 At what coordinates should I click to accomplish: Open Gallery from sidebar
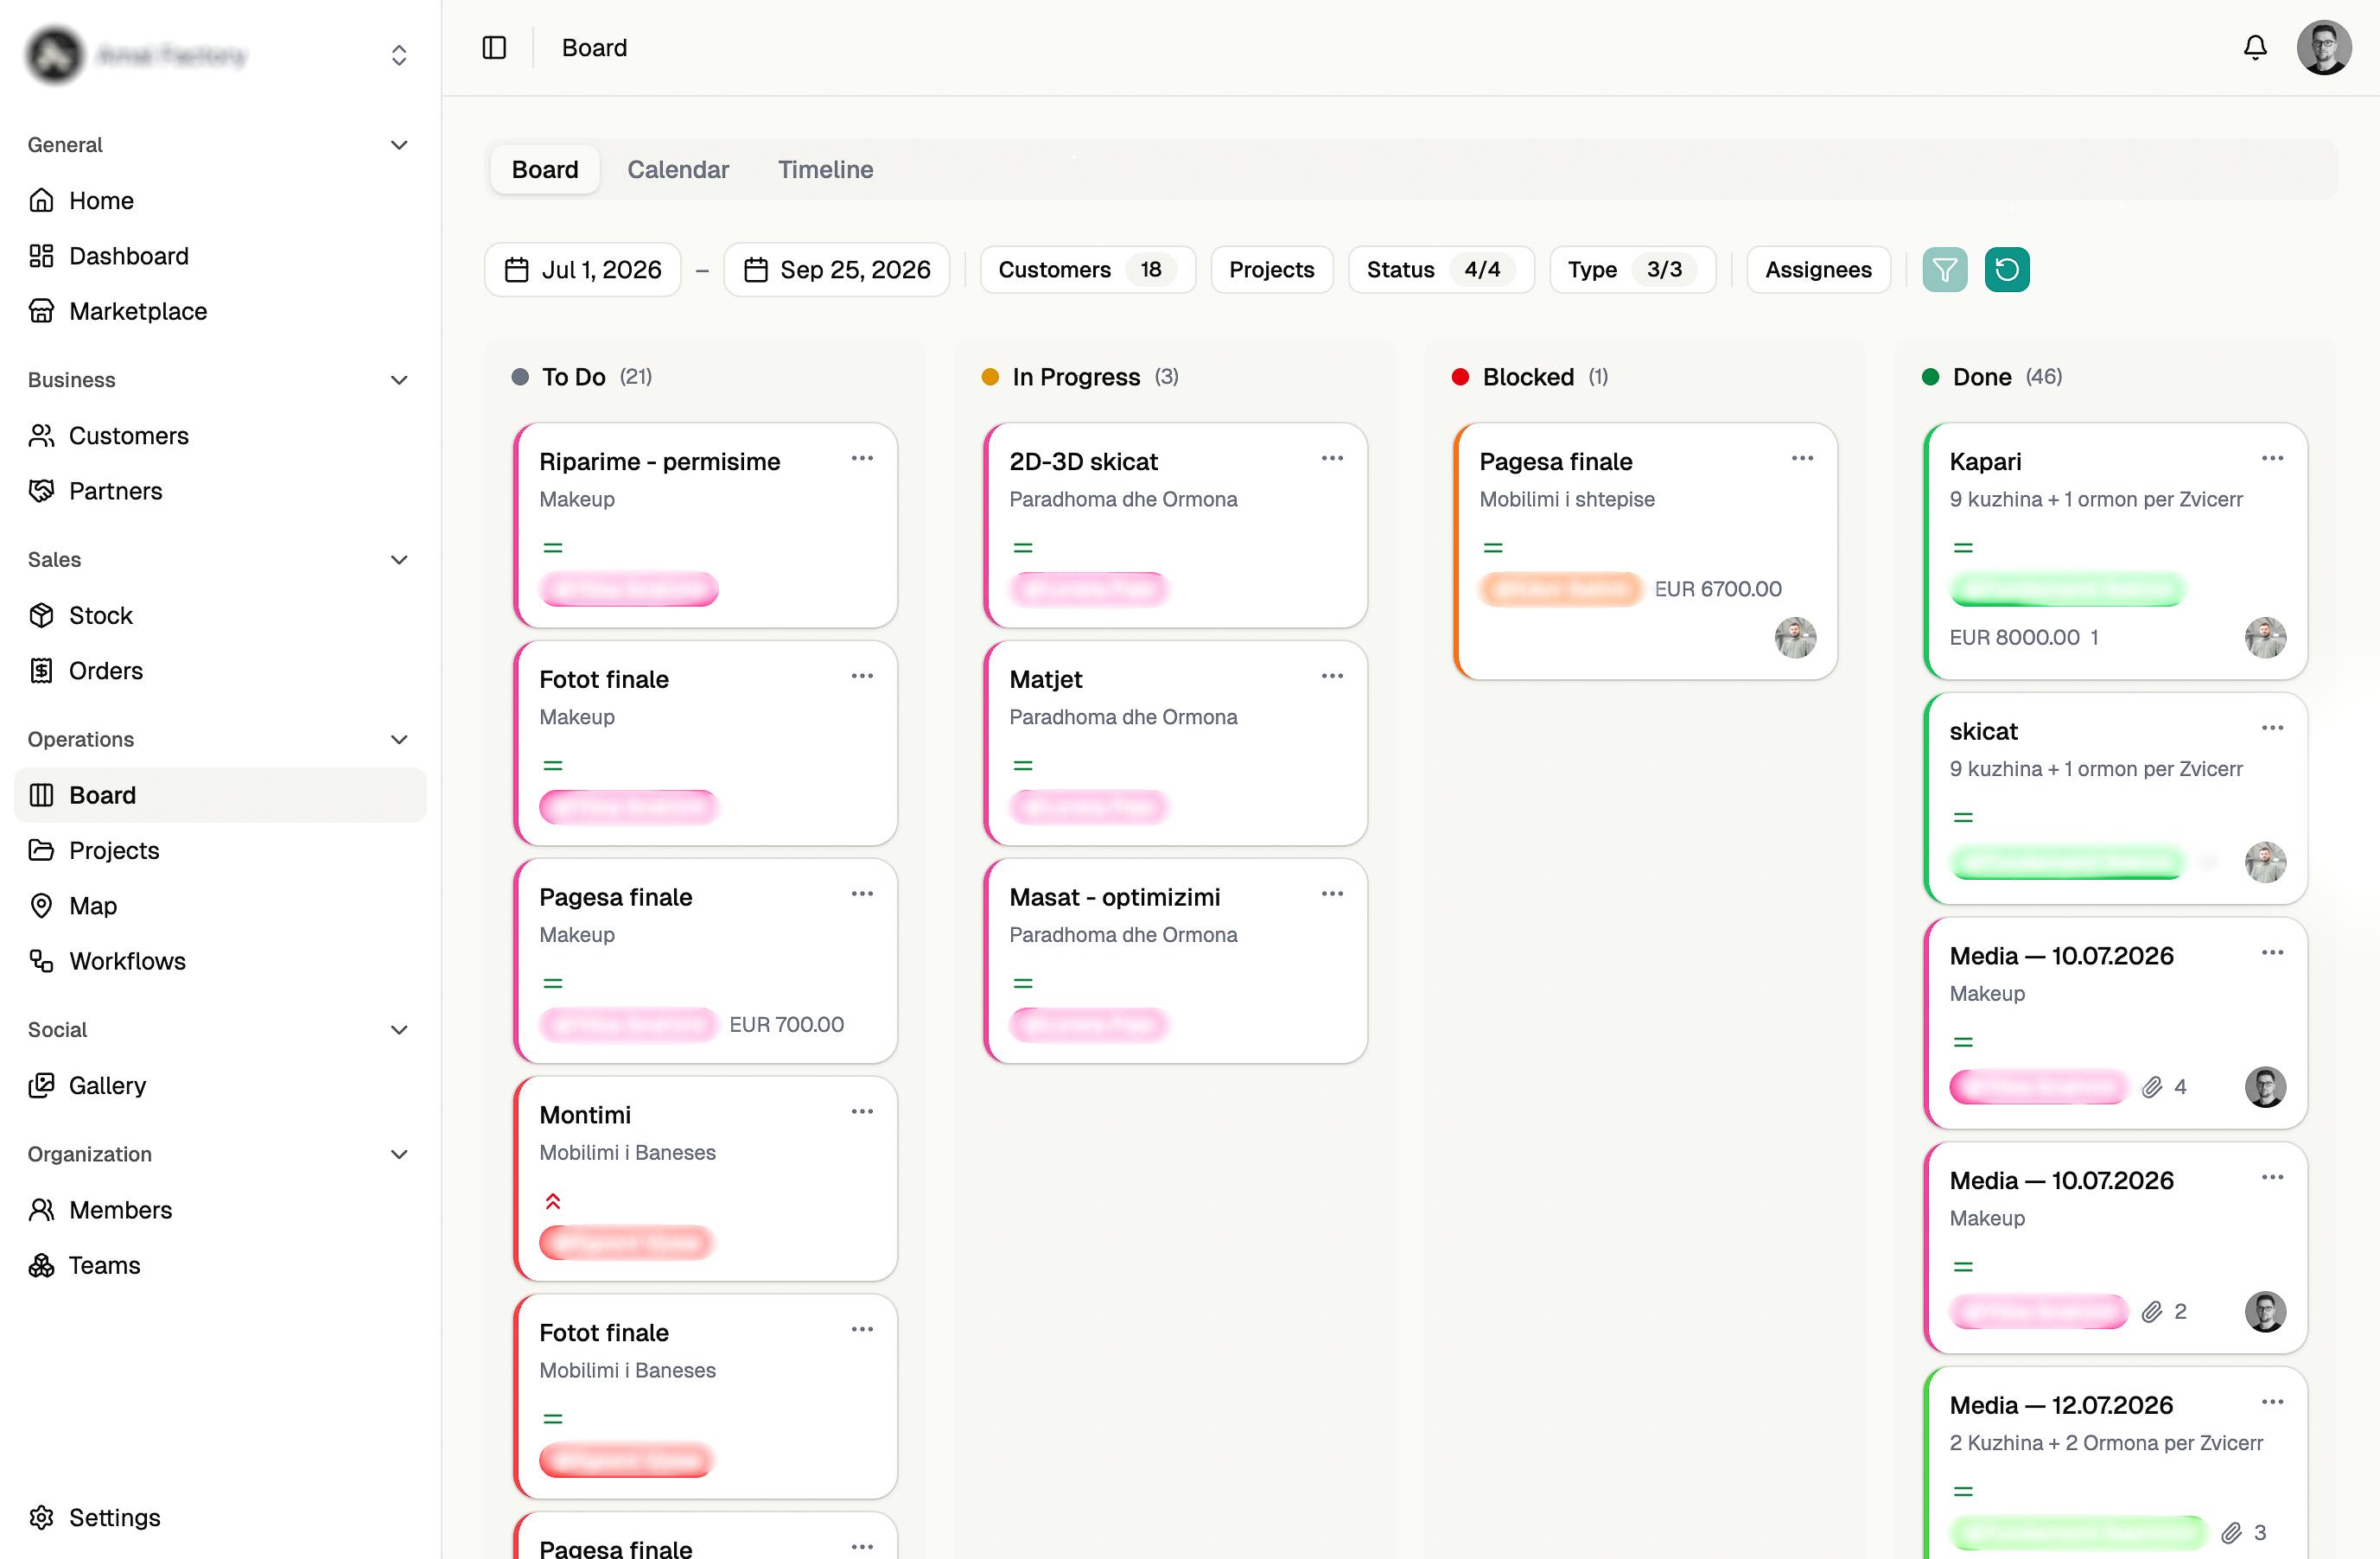(x=220, y=1085)
